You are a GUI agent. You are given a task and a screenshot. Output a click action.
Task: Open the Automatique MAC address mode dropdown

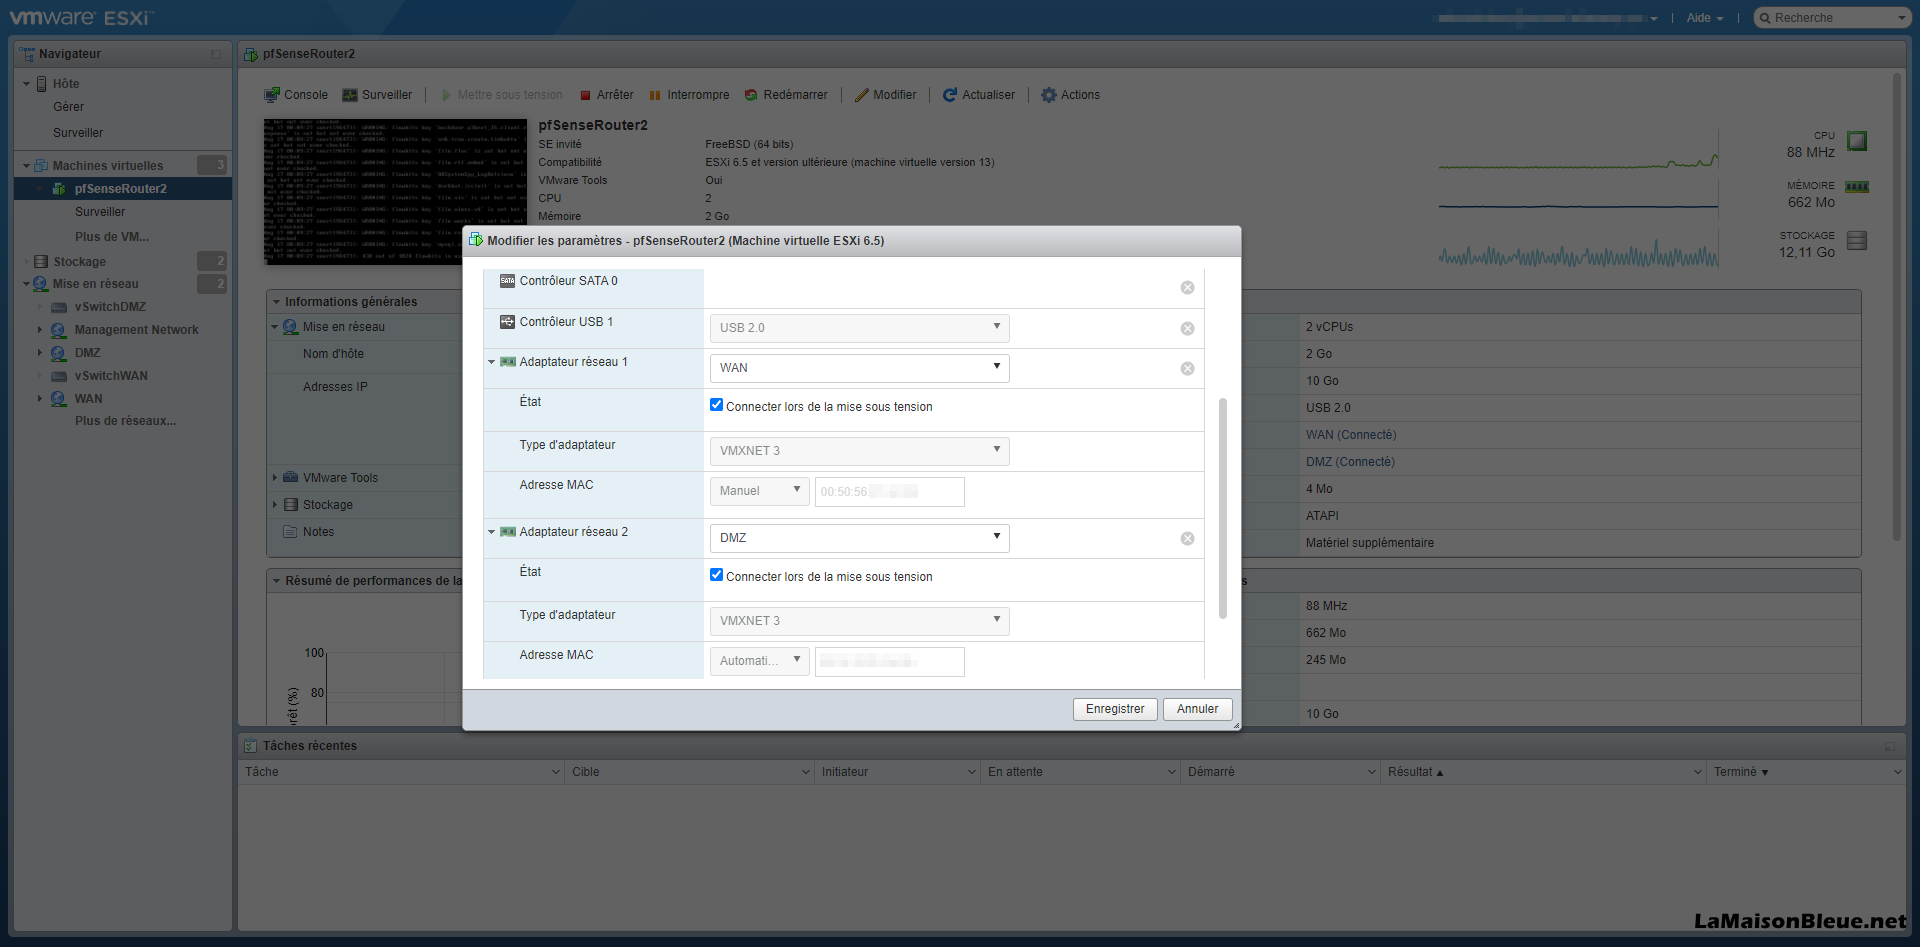[760, 661]
